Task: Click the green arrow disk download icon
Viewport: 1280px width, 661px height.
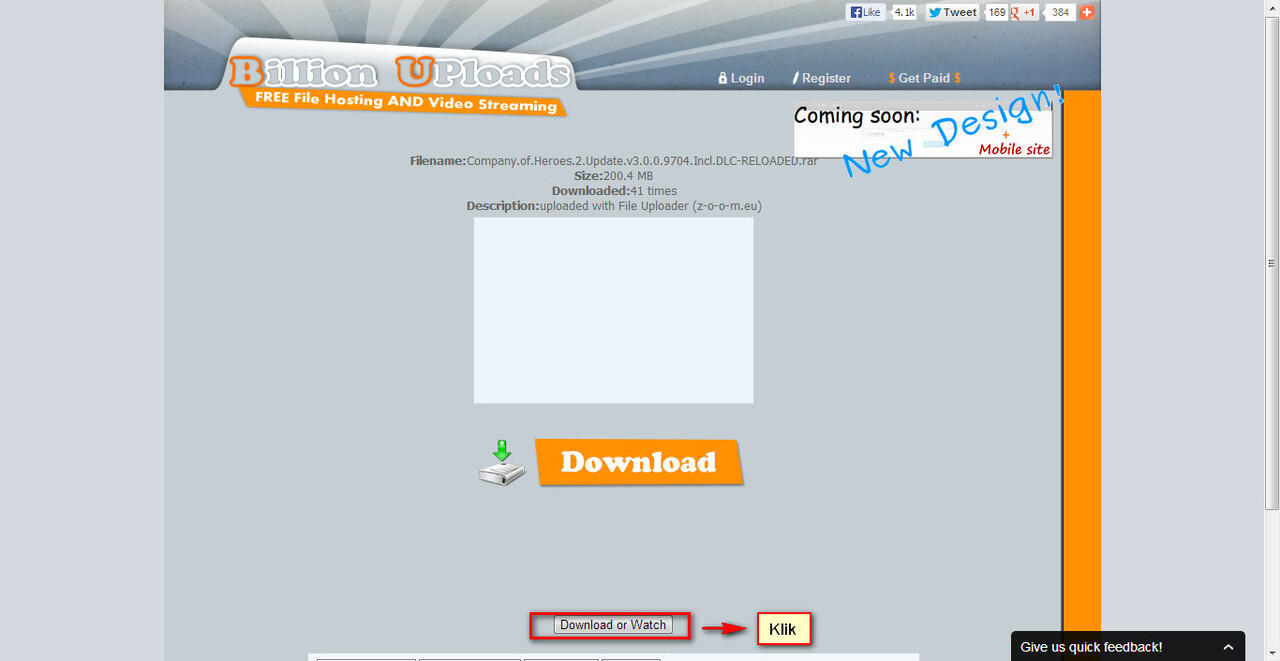Action: 501,463
